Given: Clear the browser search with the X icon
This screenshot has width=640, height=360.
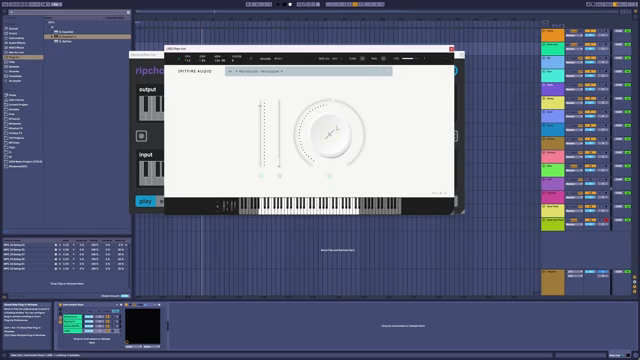Looking at the screenshot, I should pyautogui.click(x=128, y=12).
